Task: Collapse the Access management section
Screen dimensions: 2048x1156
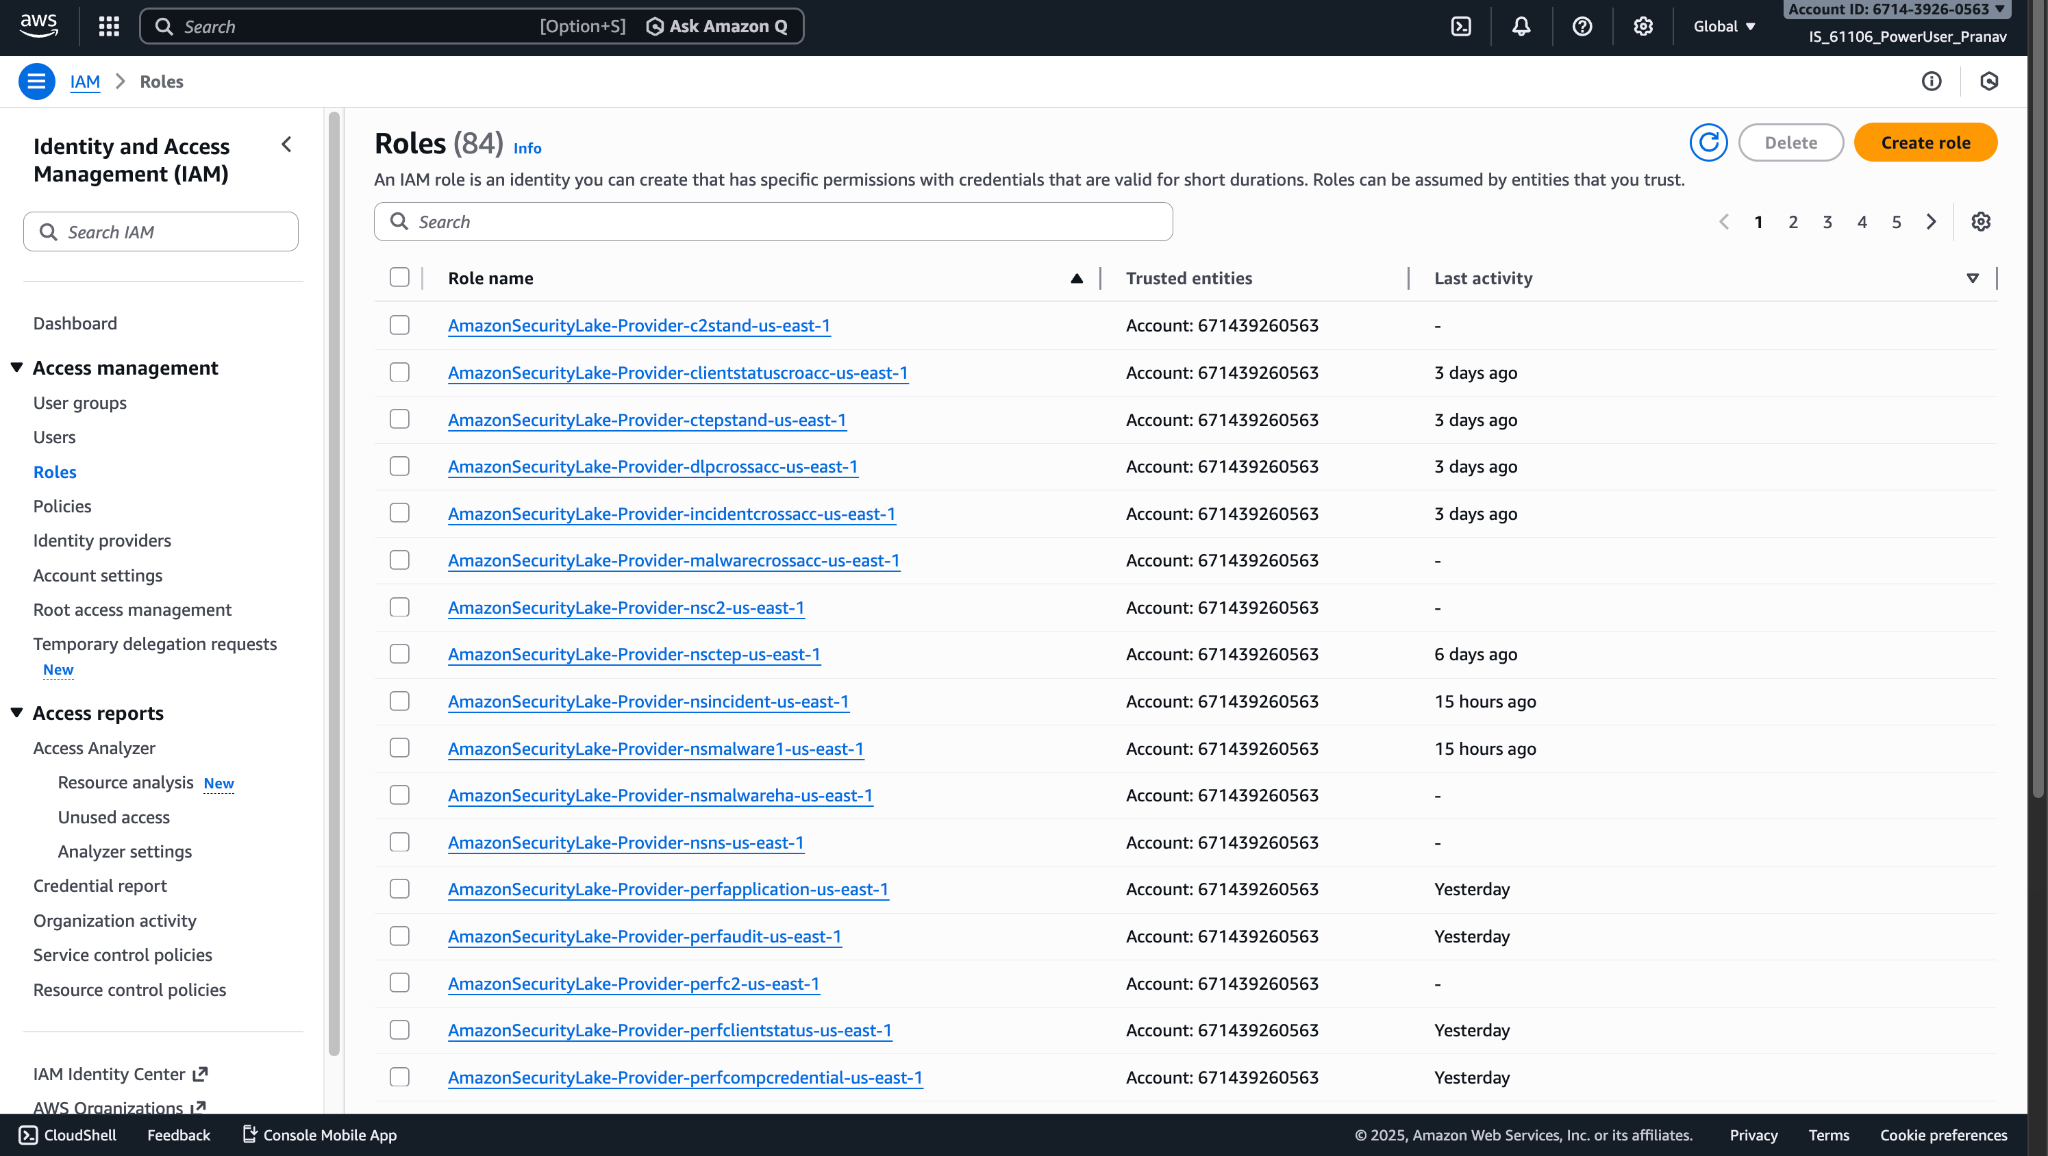Action: [x=17, y=368]
